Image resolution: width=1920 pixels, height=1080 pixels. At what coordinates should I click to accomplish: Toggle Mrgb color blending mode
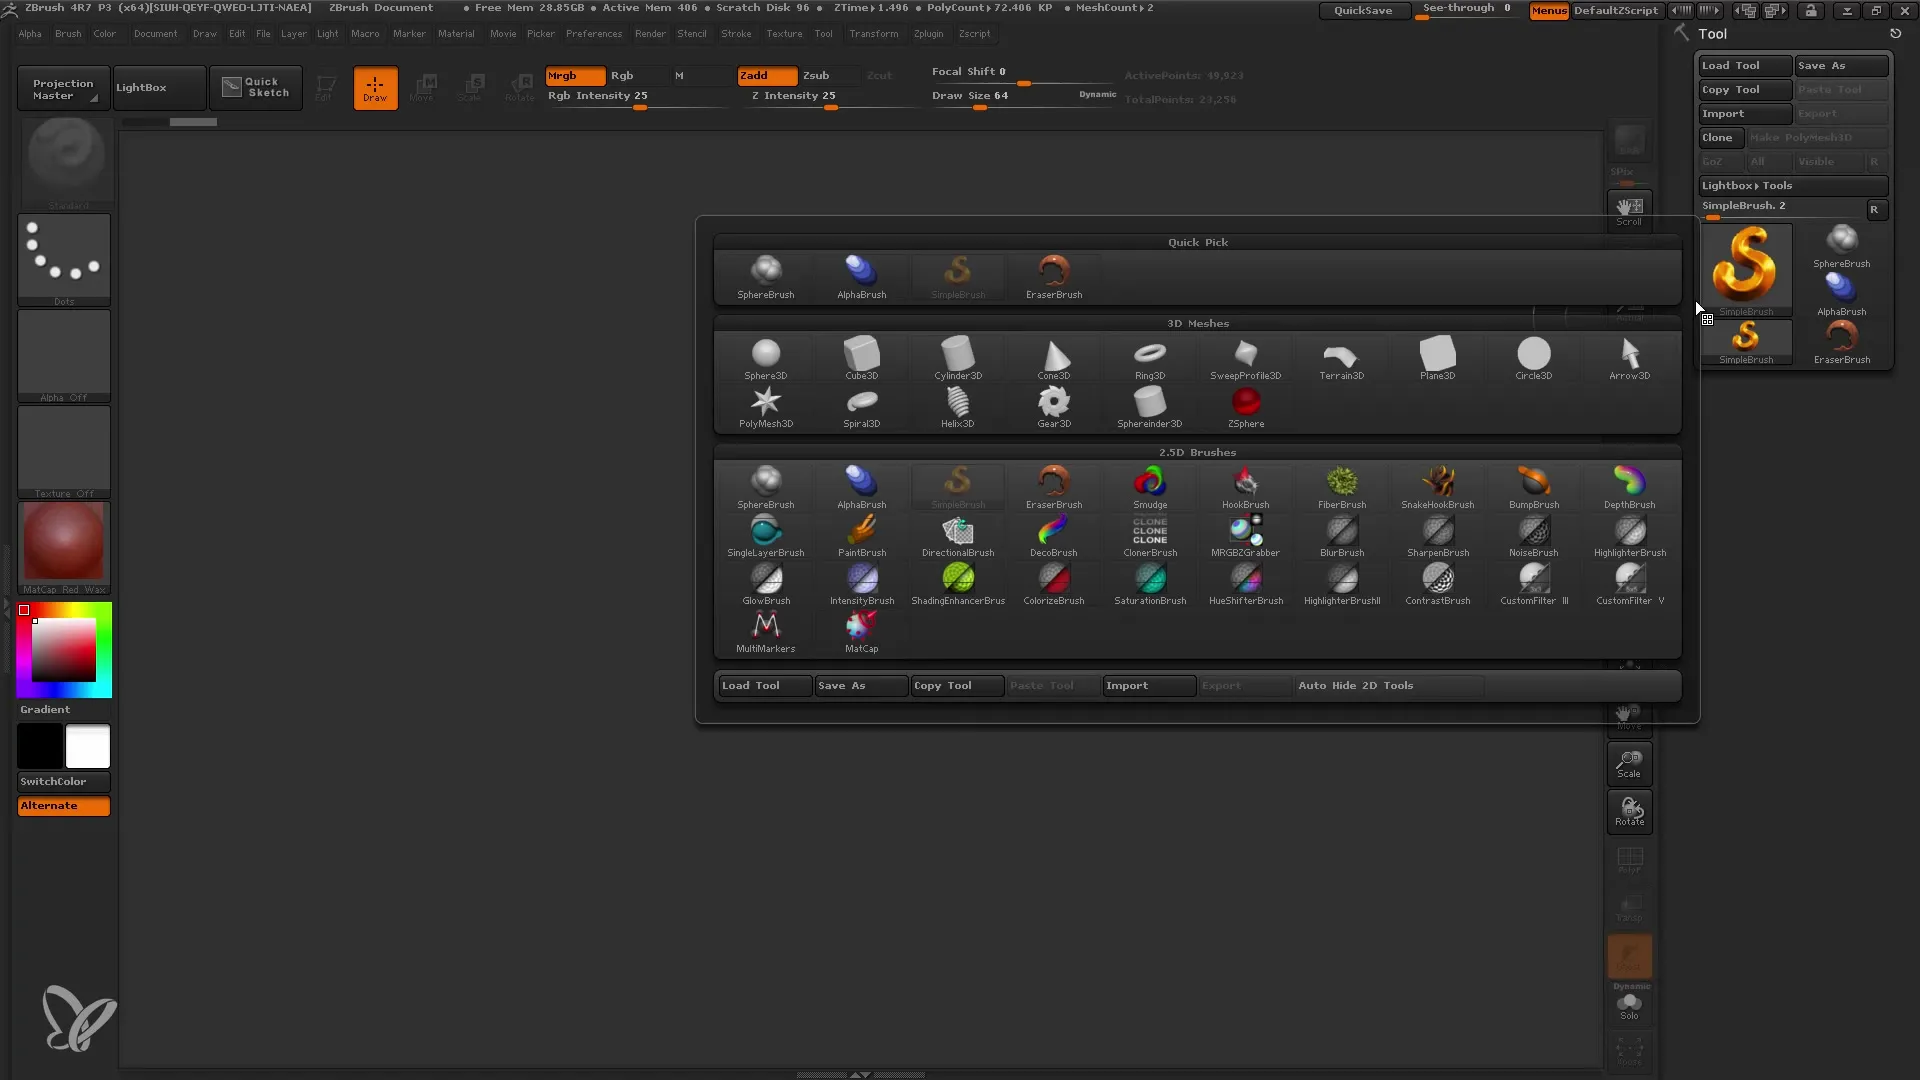point(563,74)
